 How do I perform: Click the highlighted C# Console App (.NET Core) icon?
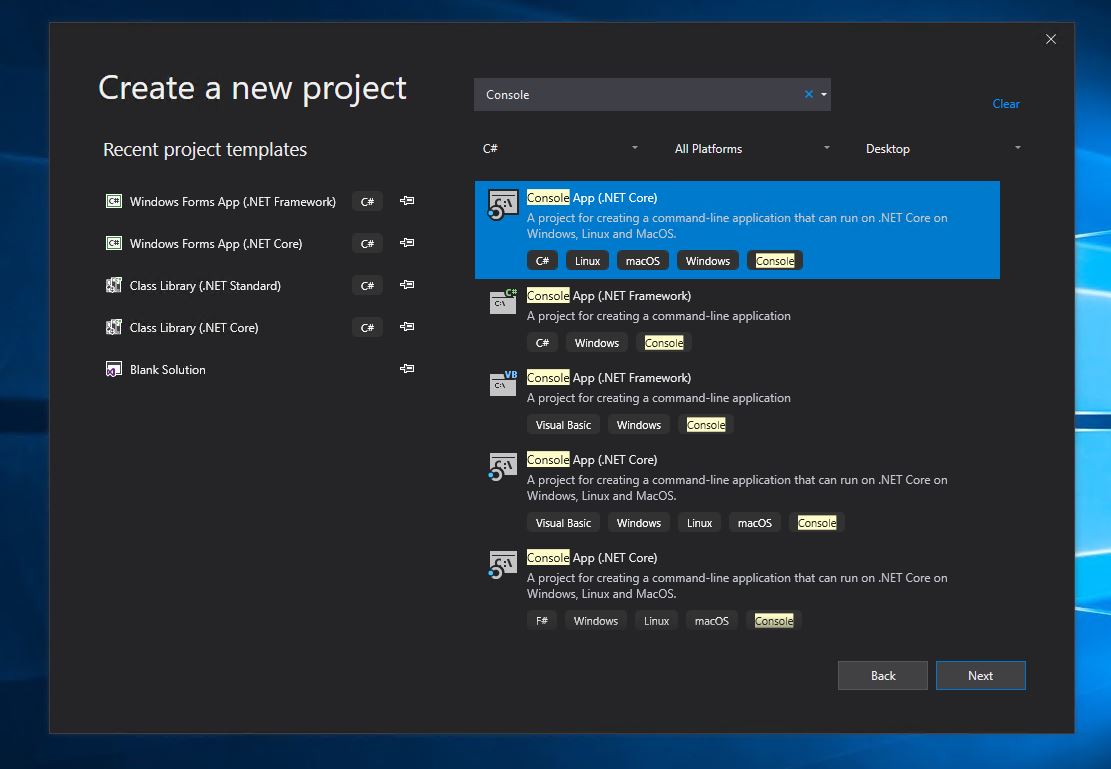tap(502, 205)
